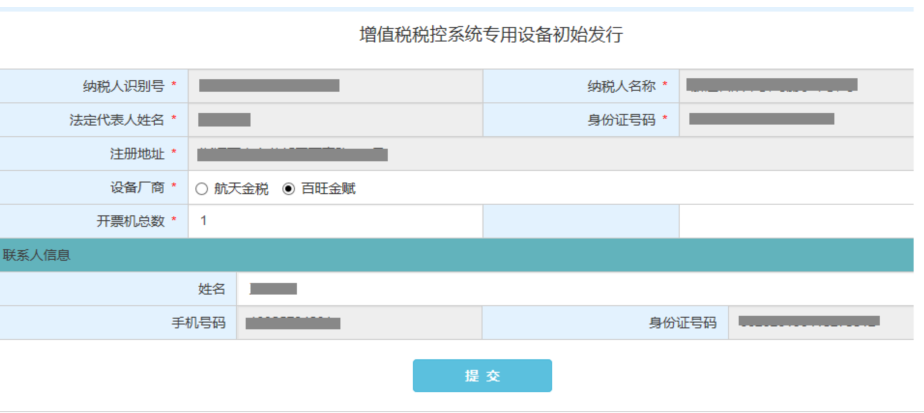Click the 纳税人名称 field label
Image resolution: width=924 pixels, height=413 pixels.
tap(621, 86)
